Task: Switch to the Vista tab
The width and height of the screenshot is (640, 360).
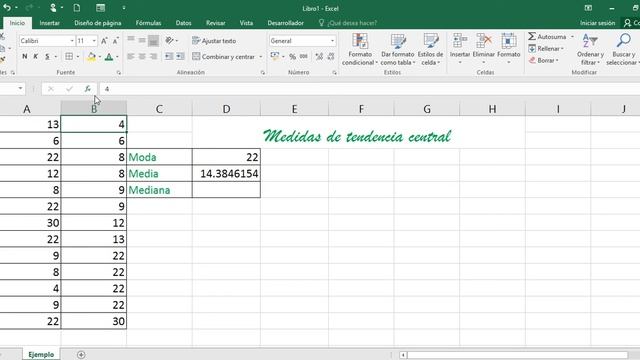Action: [x=246, y=23]
